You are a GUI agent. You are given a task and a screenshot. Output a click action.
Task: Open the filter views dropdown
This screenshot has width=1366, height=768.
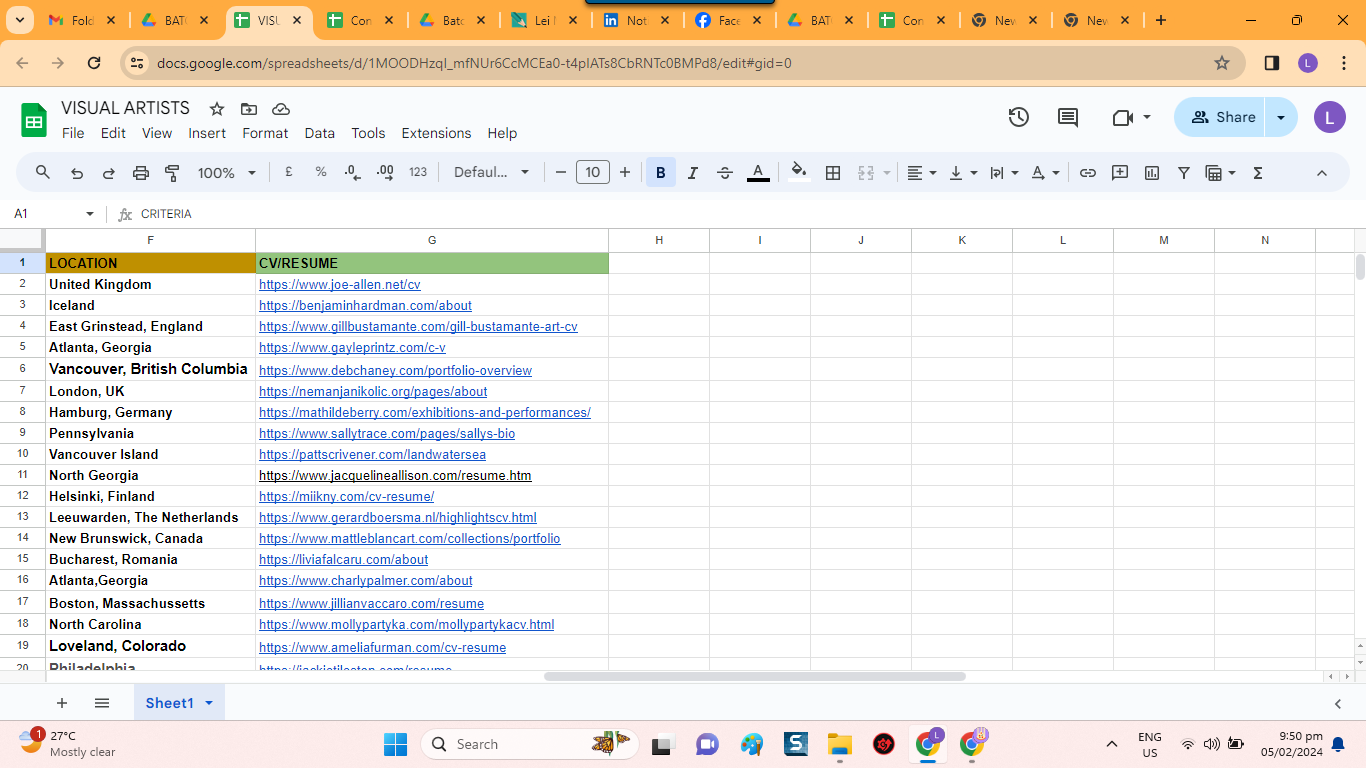(x=1220, y=173)
